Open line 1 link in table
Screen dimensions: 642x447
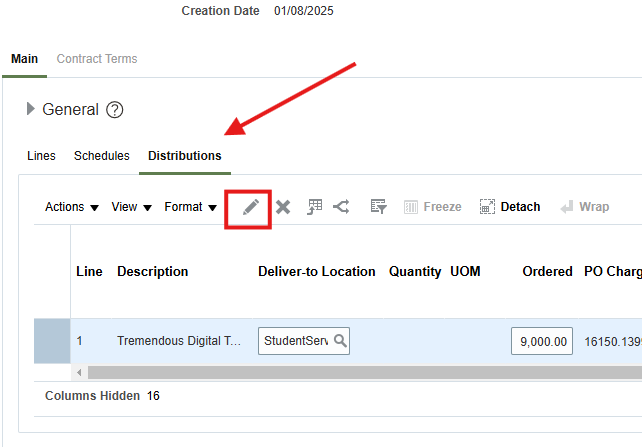(80, 341)
